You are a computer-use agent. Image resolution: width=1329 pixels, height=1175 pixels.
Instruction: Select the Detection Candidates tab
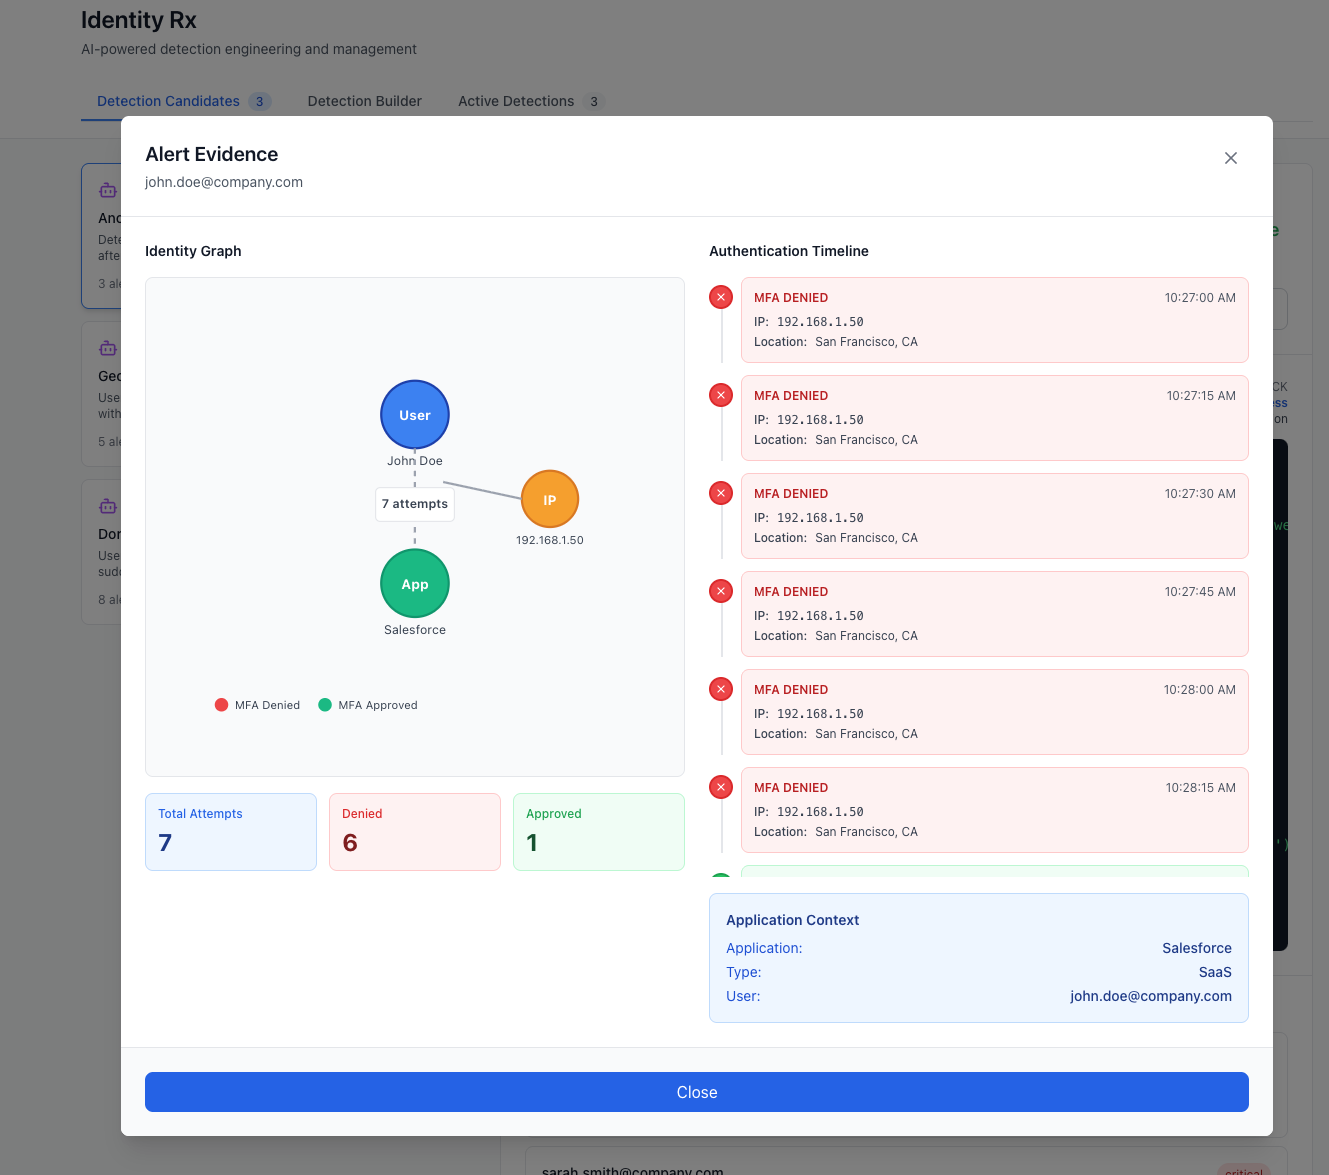click(167, 100)
